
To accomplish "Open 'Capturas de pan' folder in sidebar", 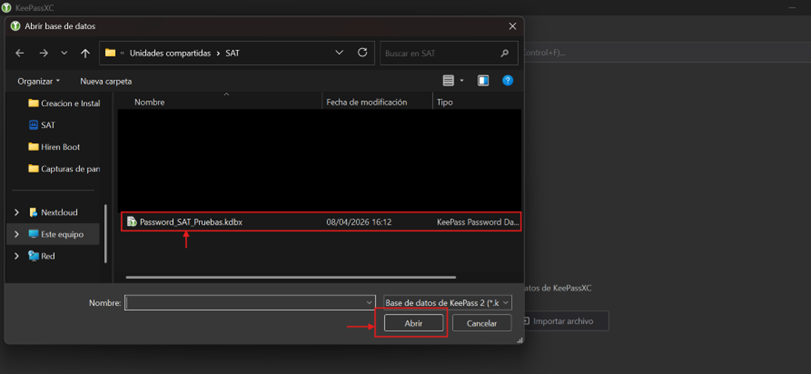I will click(64, 169).
